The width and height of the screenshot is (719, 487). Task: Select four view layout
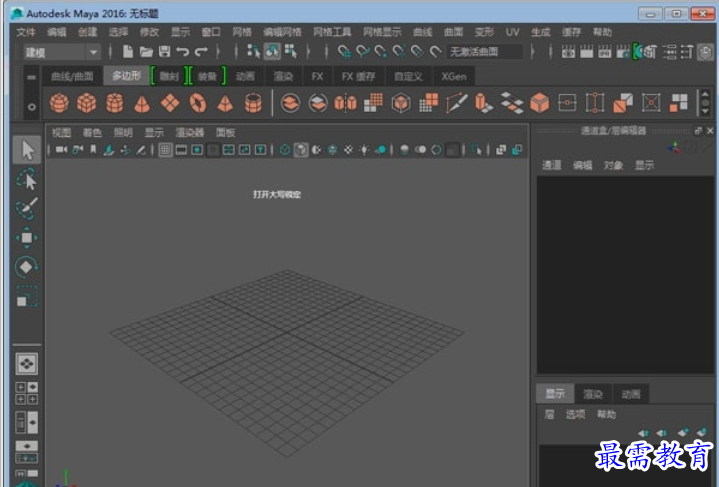pyautogui.click(x=27, y=393)
